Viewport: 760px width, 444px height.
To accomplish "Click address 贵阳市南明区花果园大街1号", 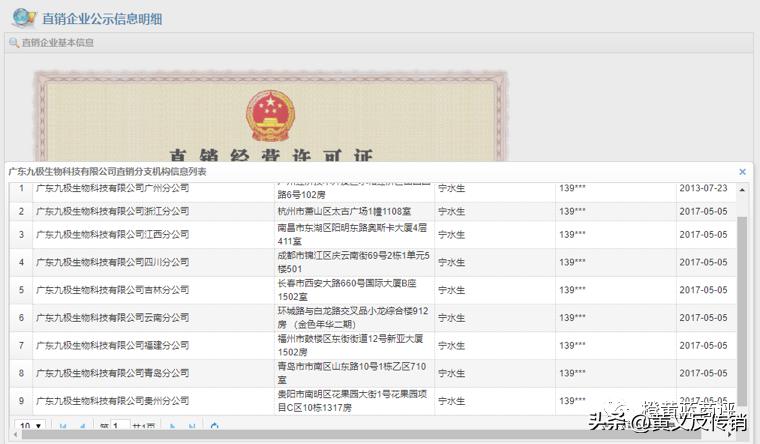I will point(352,401).
